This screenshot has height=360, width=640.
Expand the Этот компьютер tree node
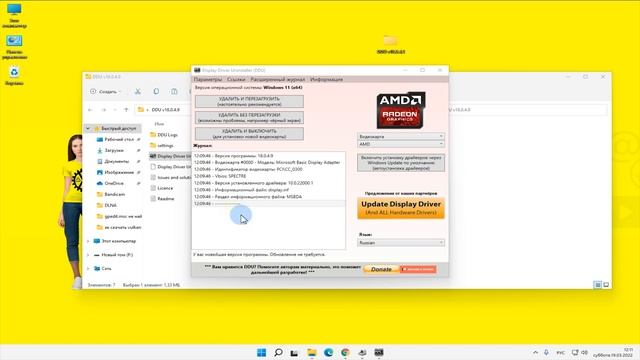click(88, 241)
